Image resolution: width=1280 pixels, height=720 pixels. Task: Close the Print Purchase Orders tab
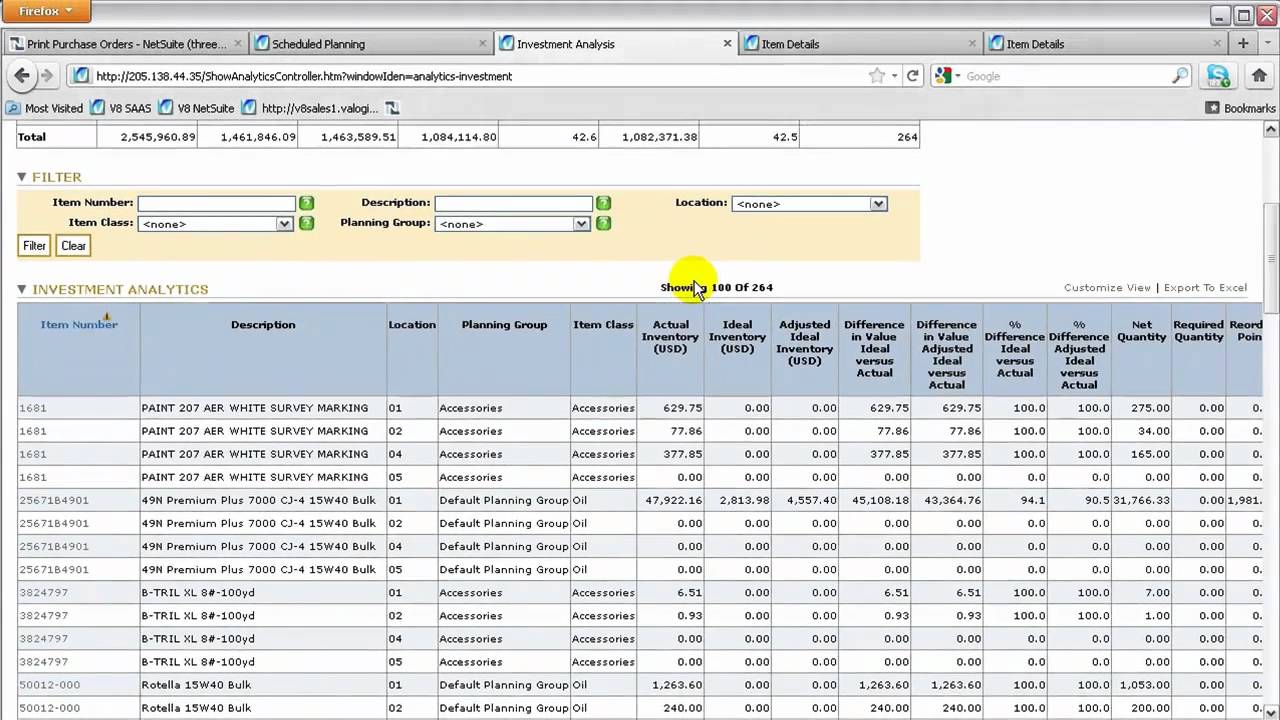pyautogui.click(x=238, y=44)
